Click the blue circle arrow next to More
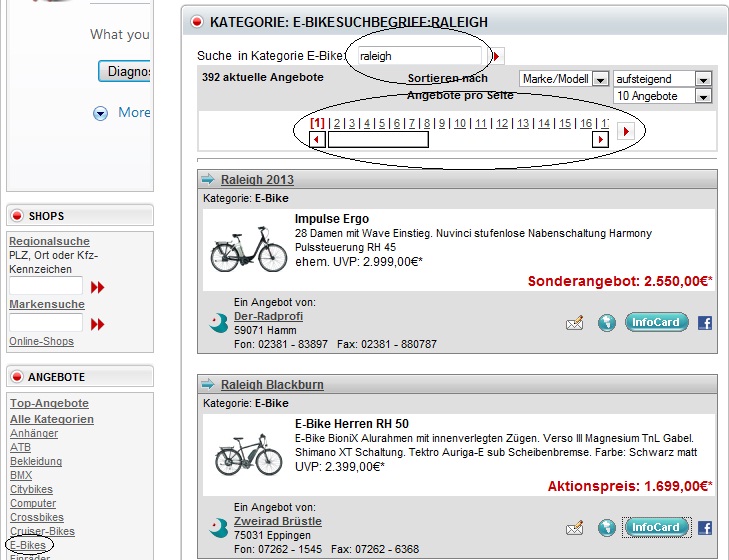 click(x=100, y=113)
